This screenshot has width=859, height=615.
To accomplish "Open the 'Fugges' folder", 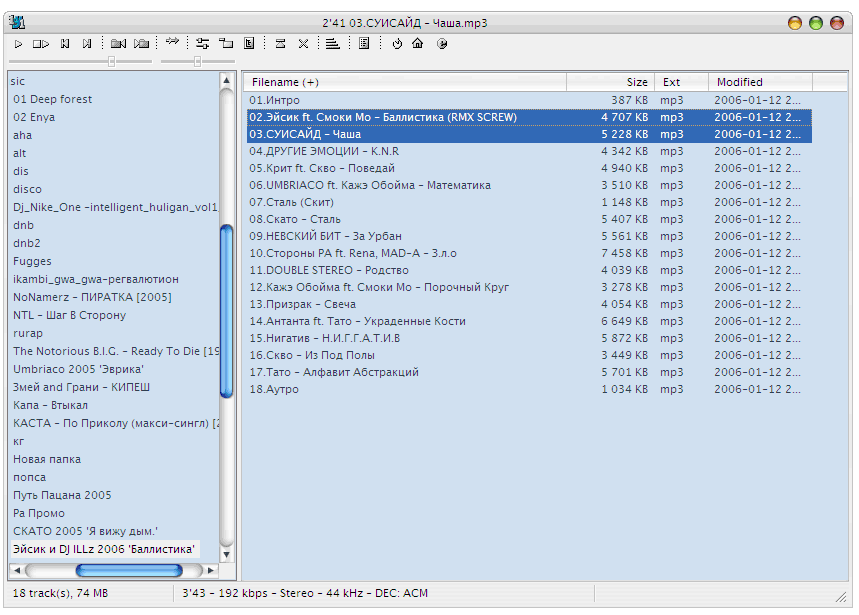I will point(32,261).
